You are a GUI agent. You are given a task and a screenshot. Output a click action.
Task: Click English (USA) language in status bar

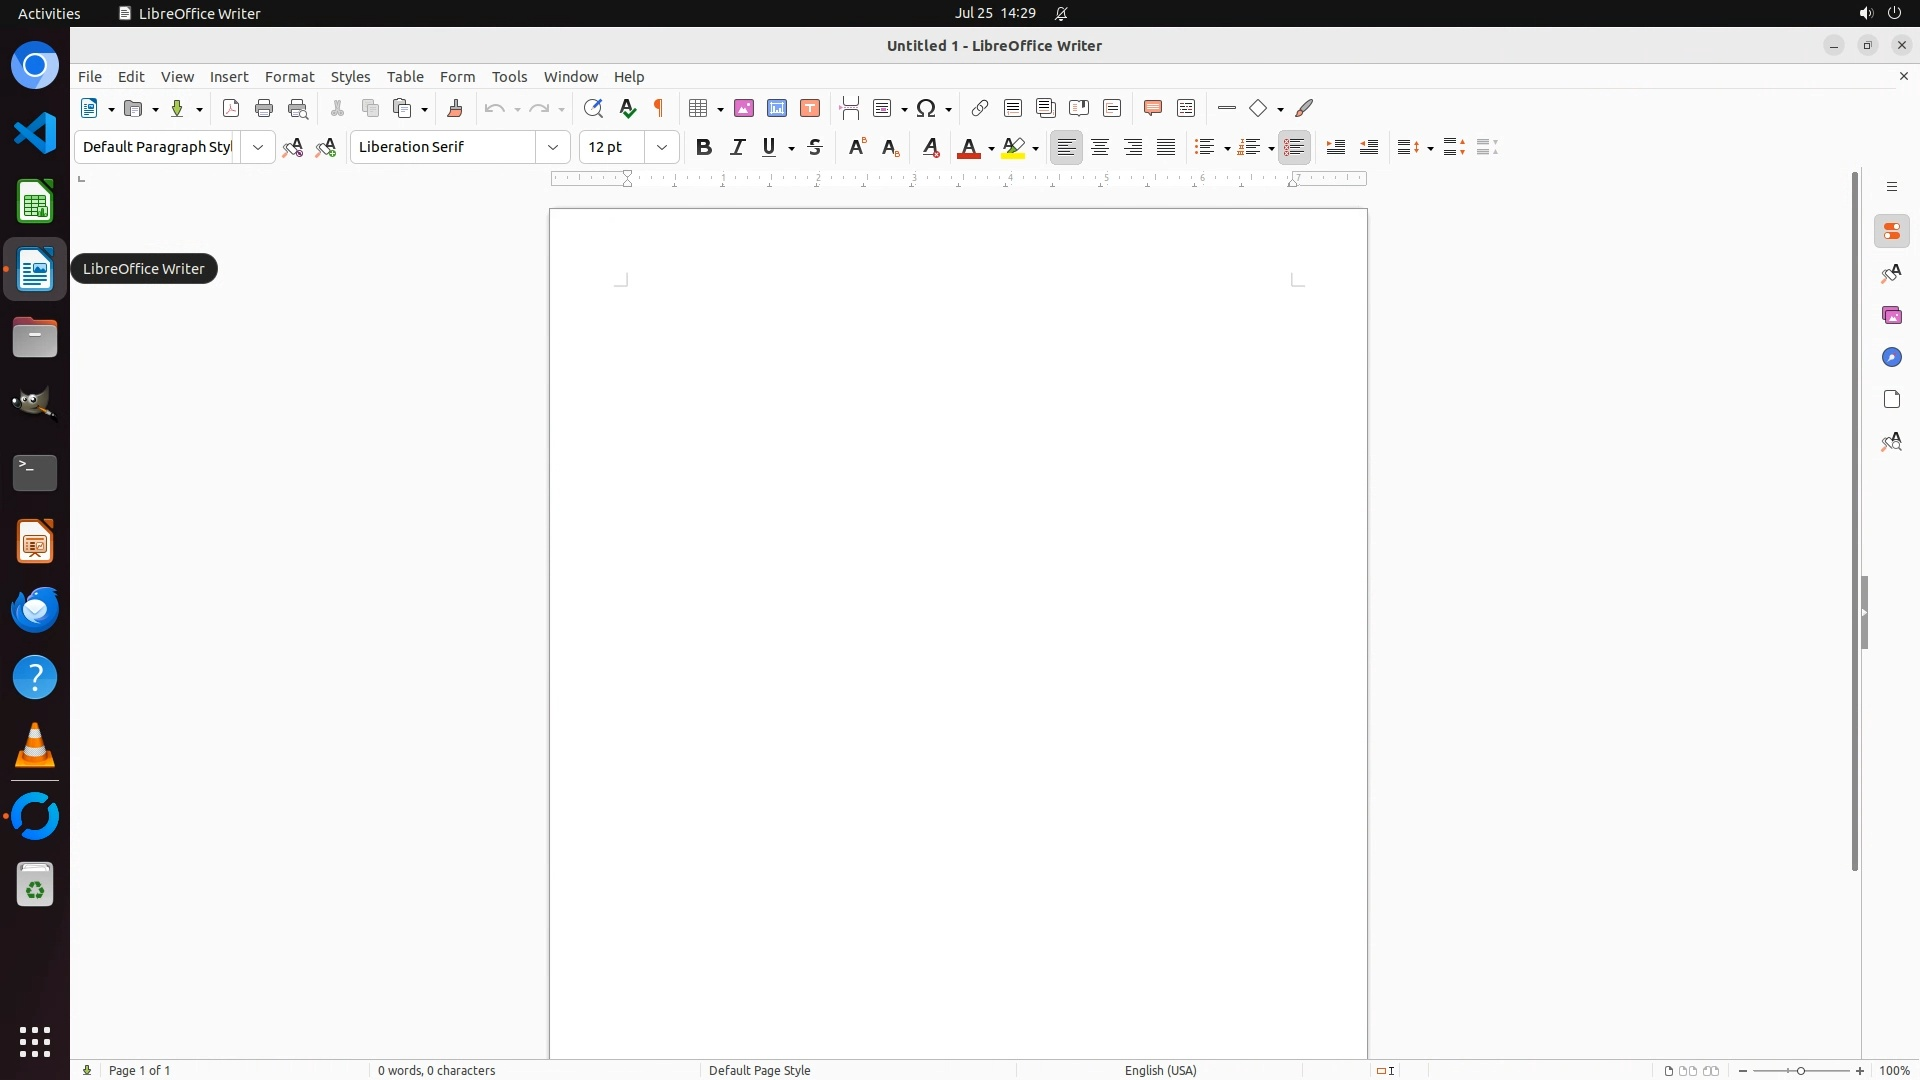click(1160, 1070)
